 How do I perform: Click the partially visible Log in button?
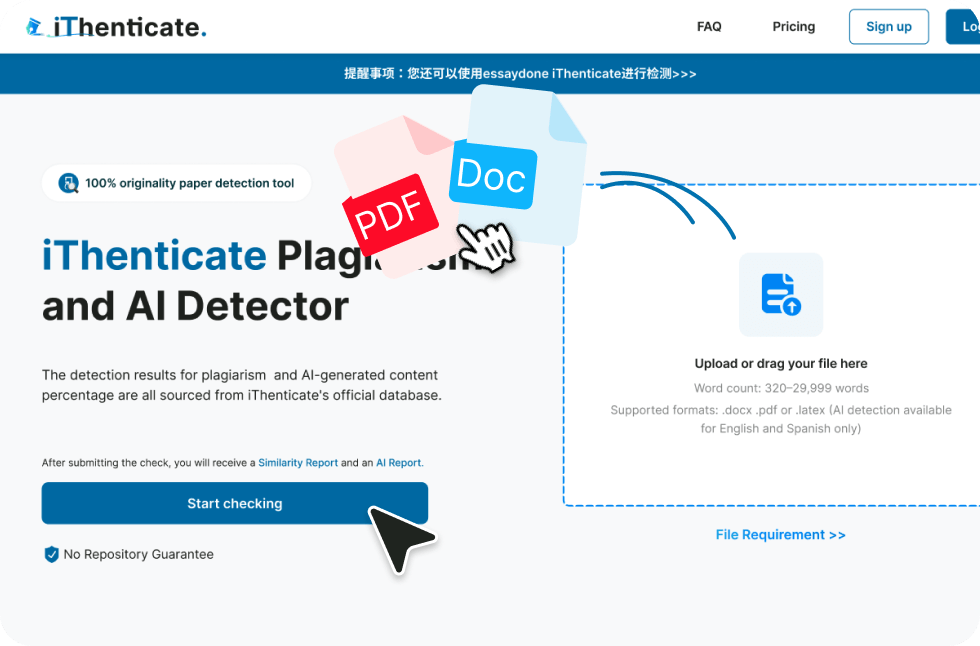963,26
